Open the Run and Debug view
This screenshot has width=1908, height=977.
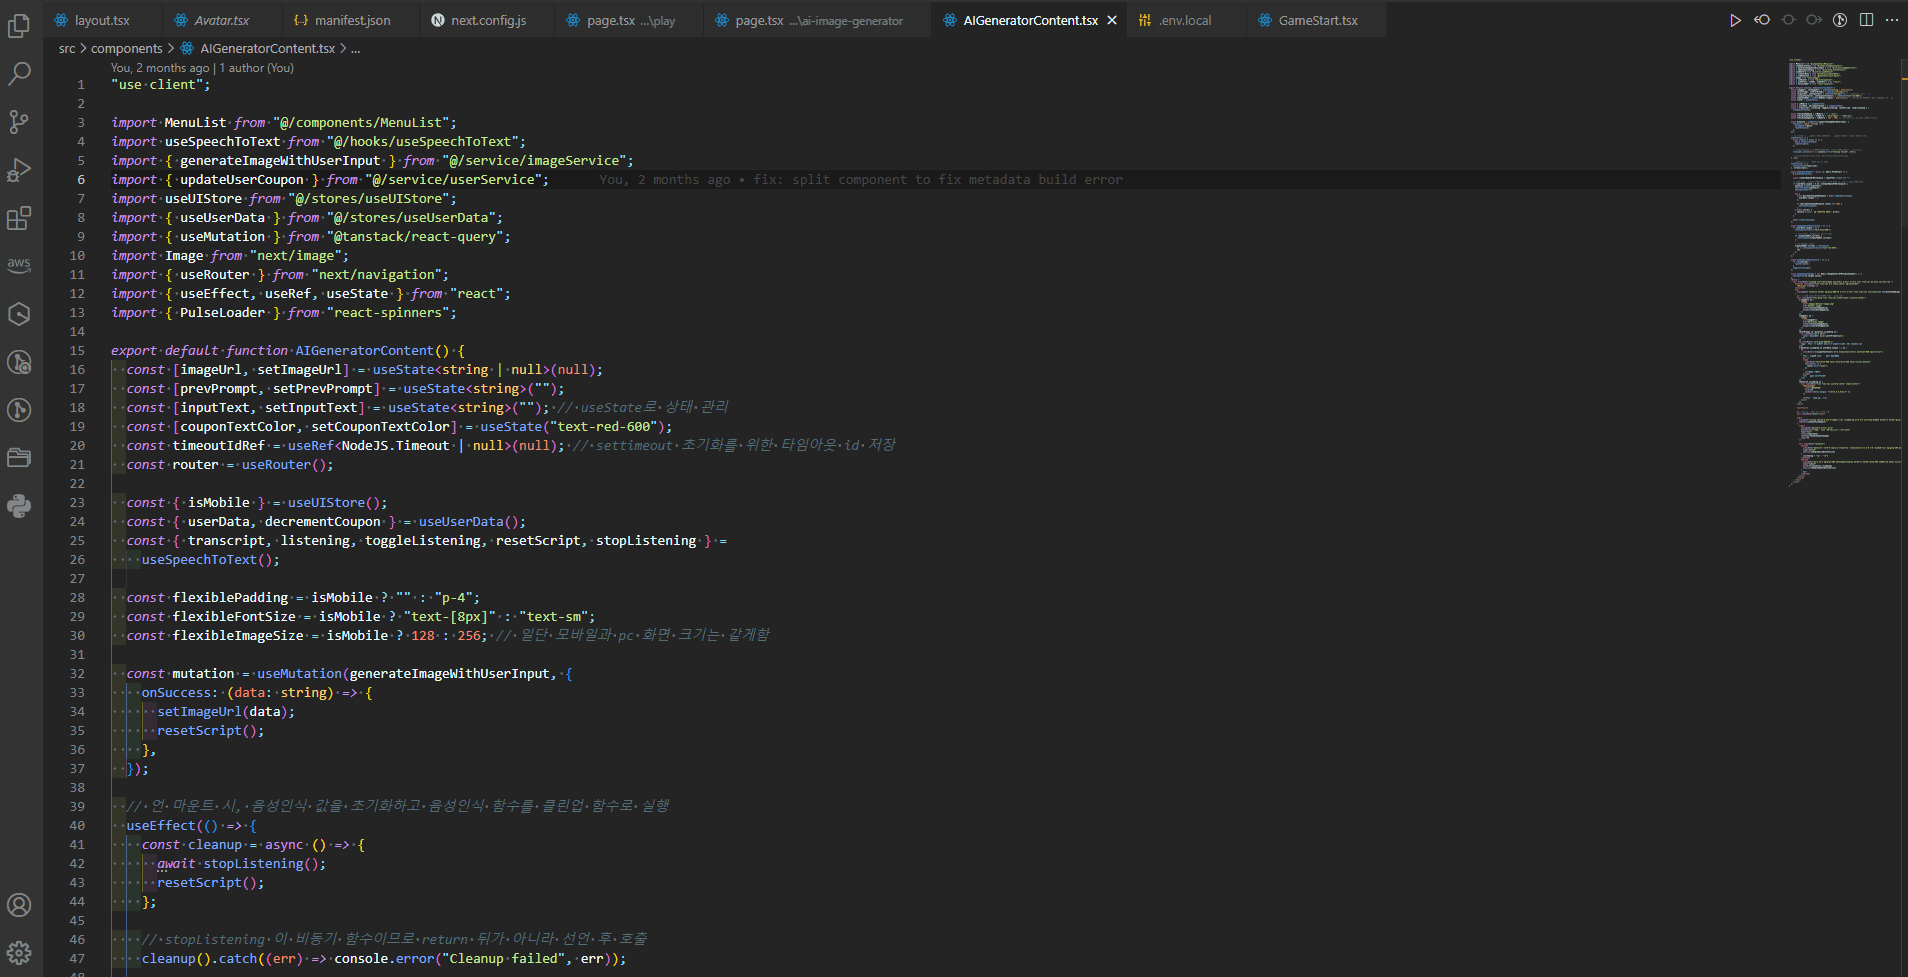[x=20, y=170]
